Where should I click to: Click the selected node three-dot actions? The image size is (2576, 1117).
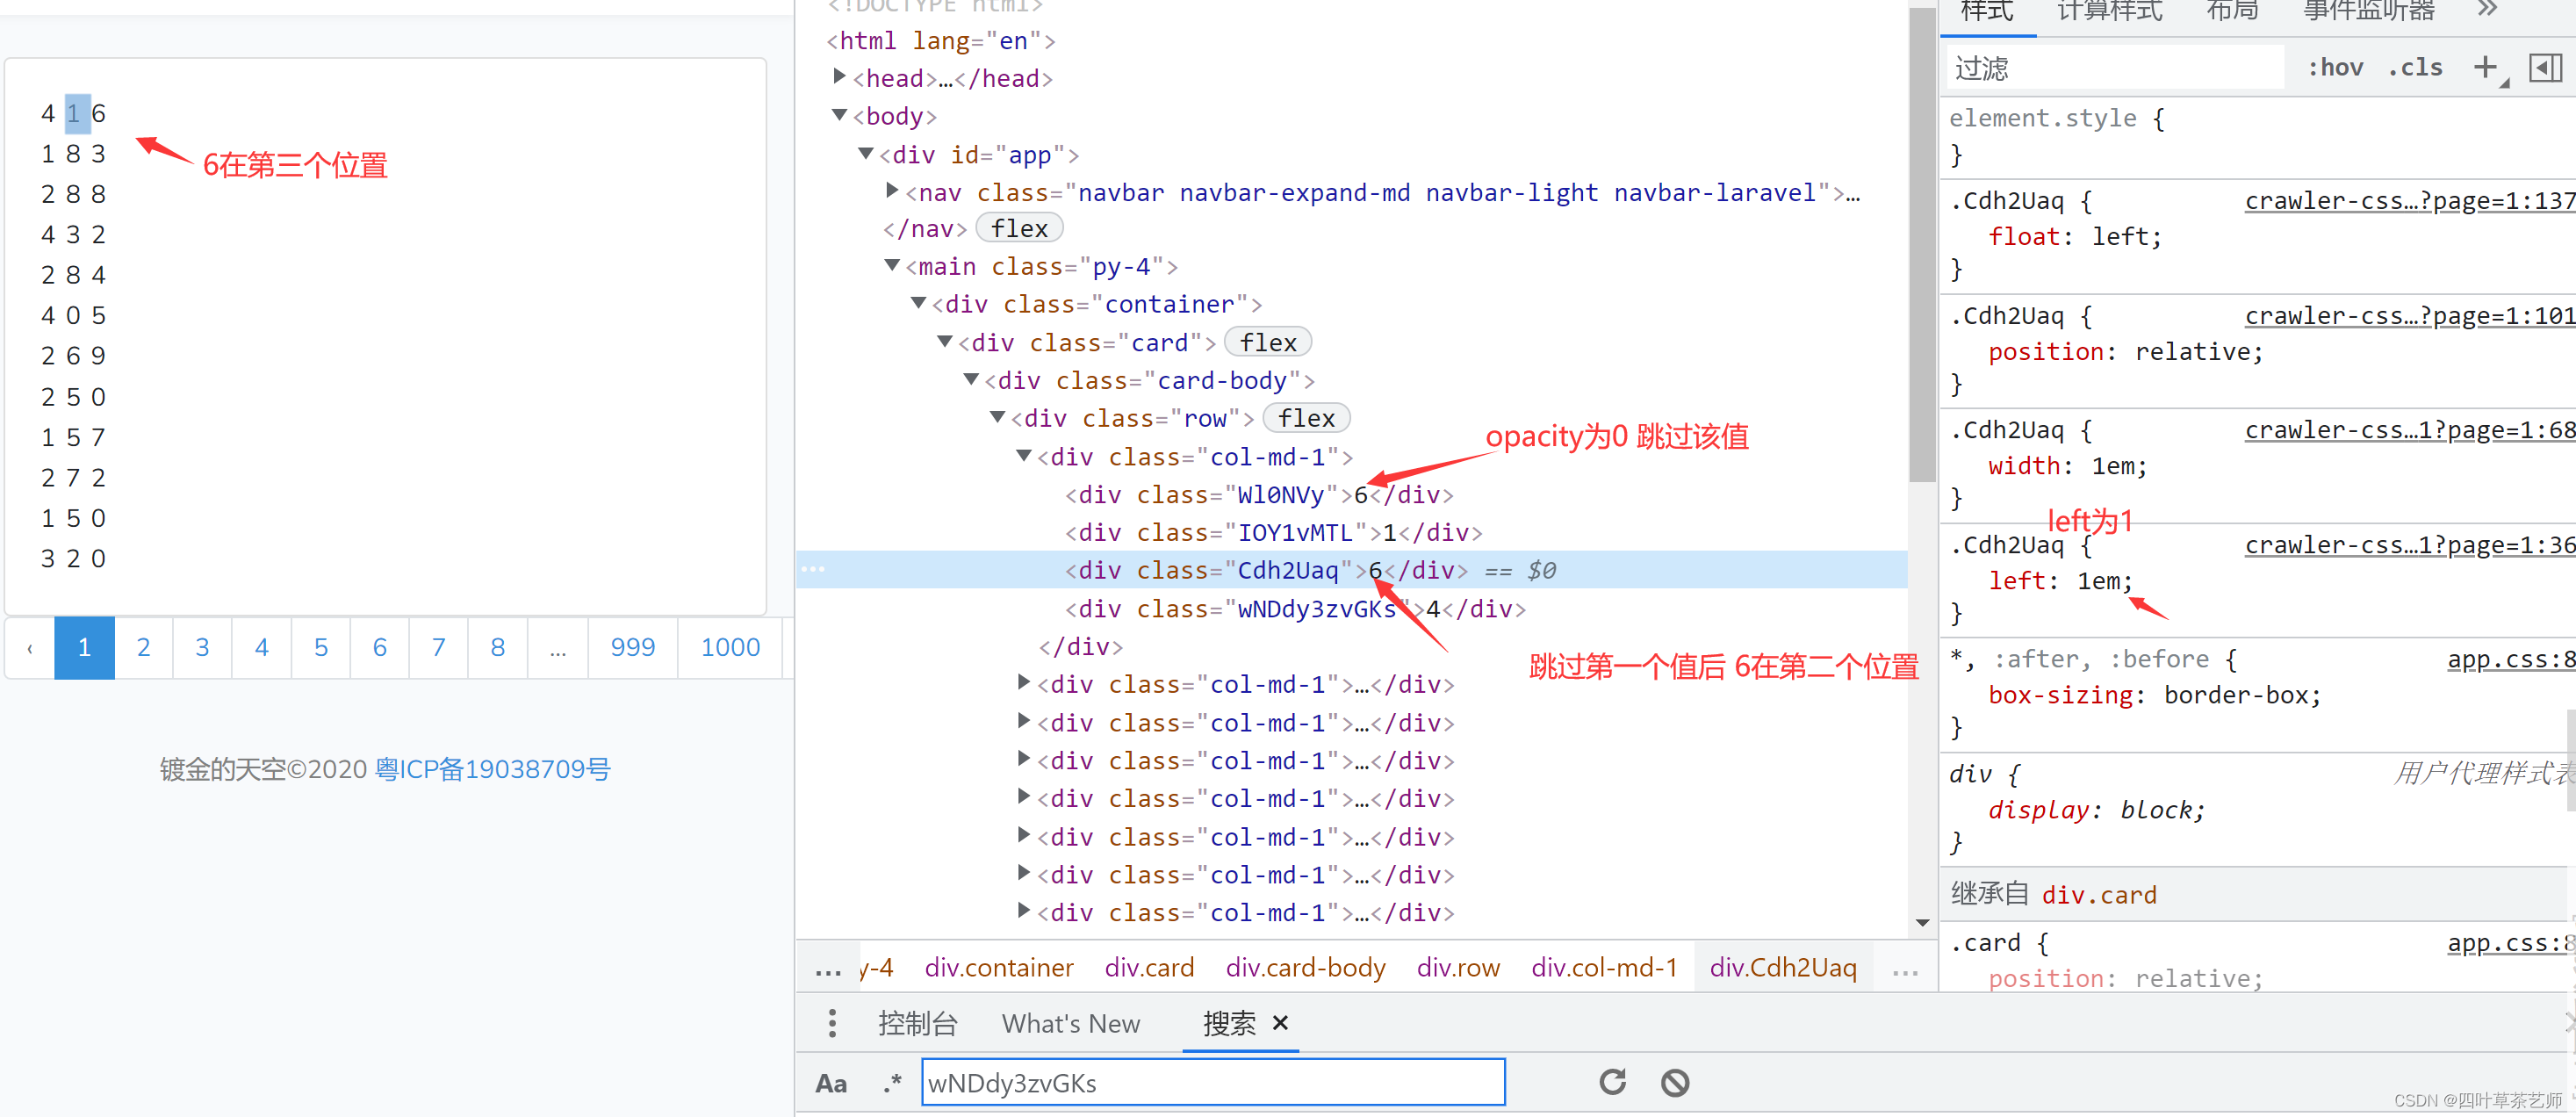[x=812, y=568]
